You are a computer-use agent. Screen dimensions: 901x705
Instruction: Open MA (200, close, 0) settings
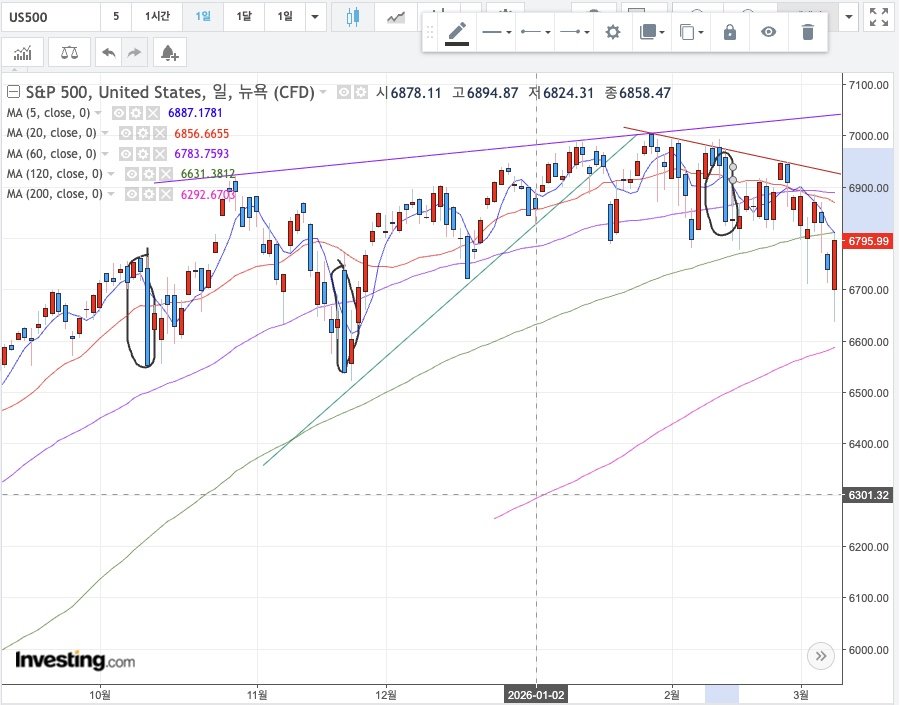[x=149, y=194]
